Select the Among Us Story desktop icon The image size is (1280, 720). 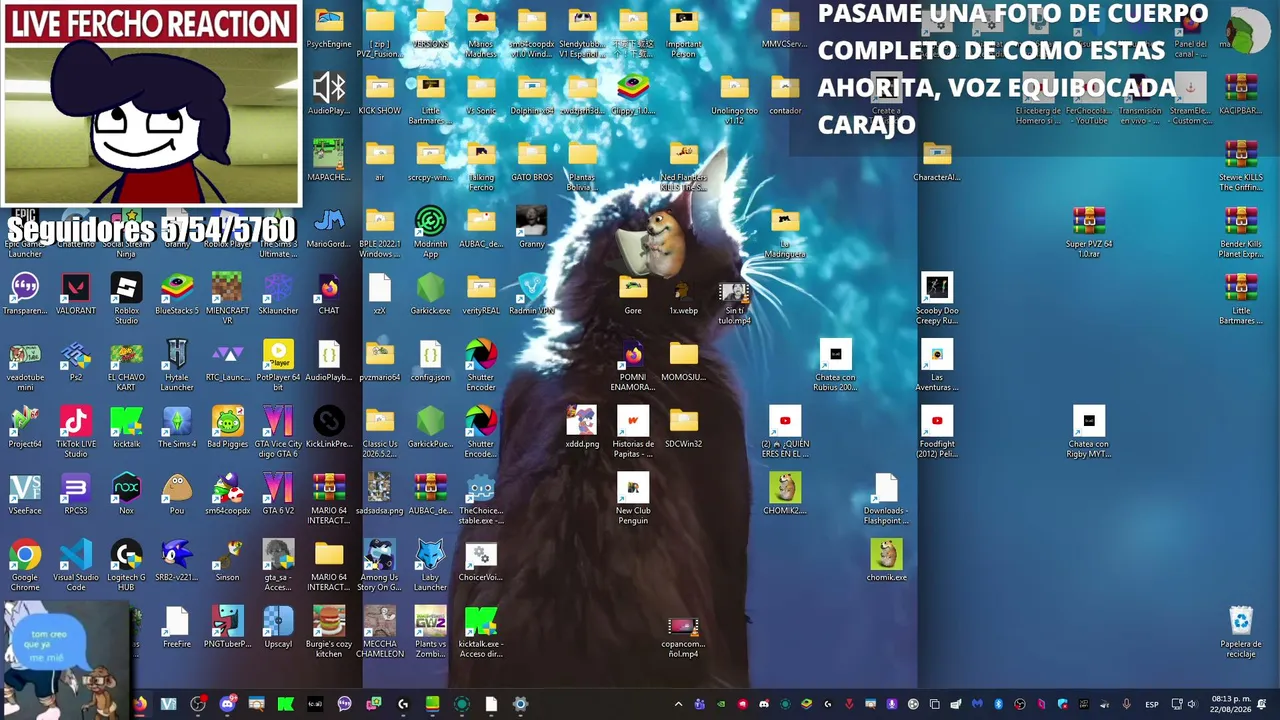pos(379,565)
